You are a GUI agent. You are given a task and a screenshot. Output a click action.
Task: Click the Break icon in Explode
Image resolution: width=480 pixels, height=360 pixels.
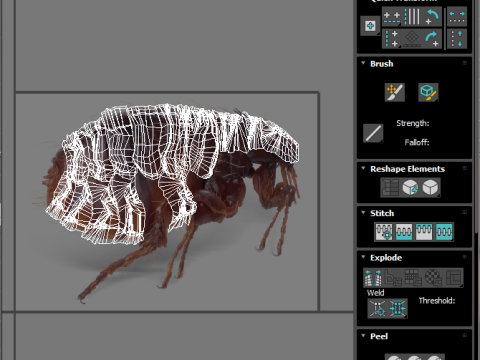click(x=373, y=278)
